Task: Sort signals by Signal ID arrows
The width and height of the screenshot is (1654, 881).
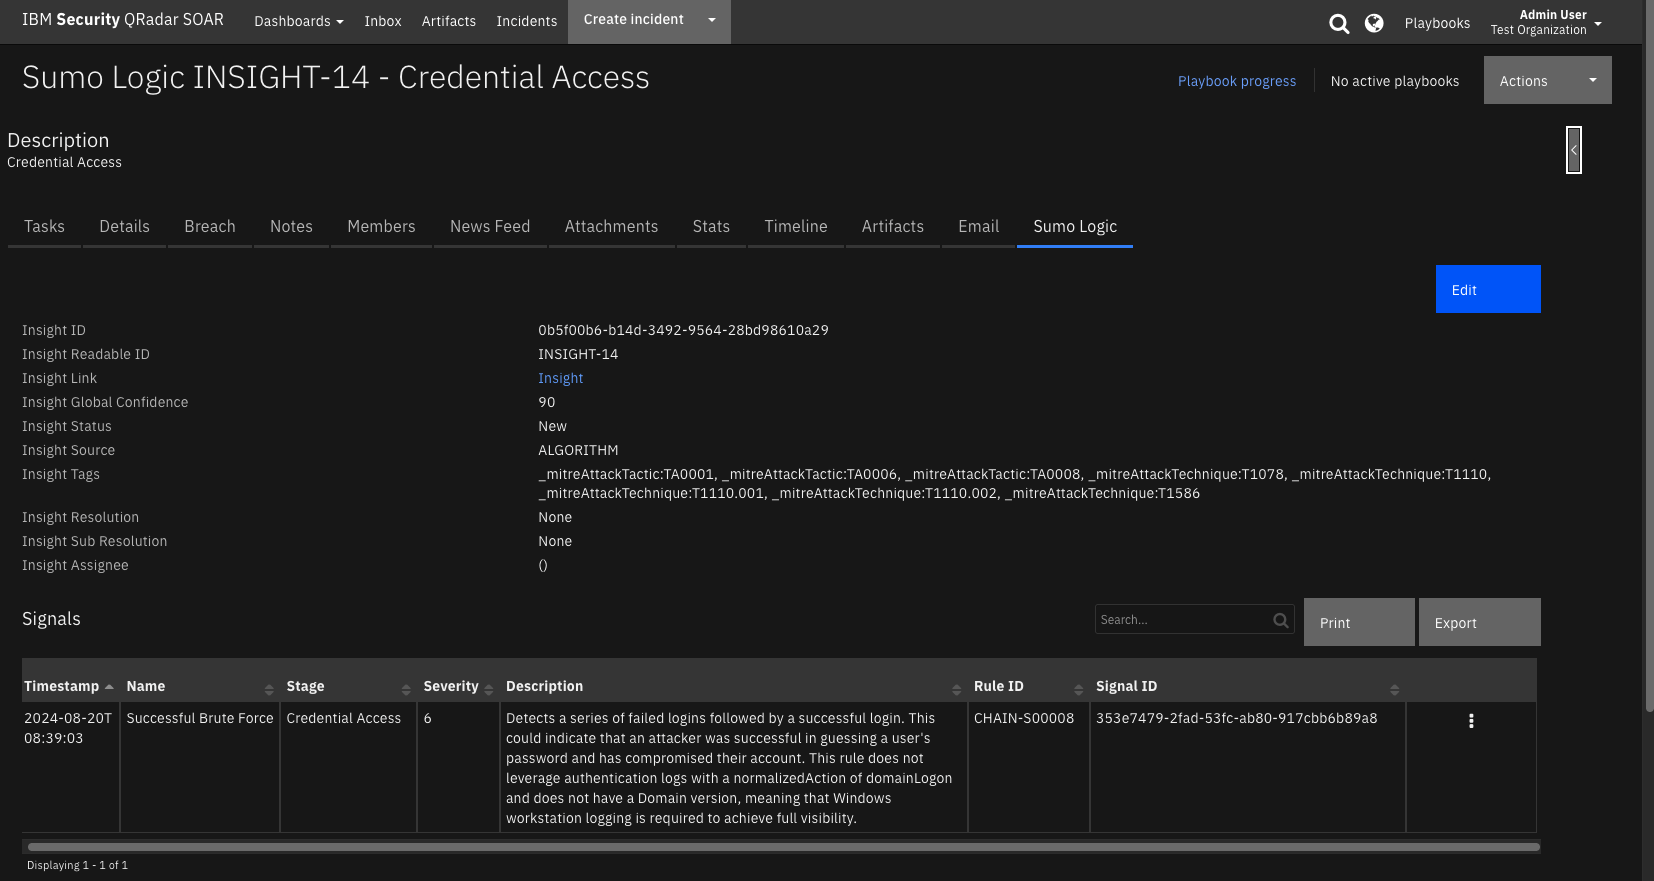Action: pyautogui.click(x=1395, y=689)
